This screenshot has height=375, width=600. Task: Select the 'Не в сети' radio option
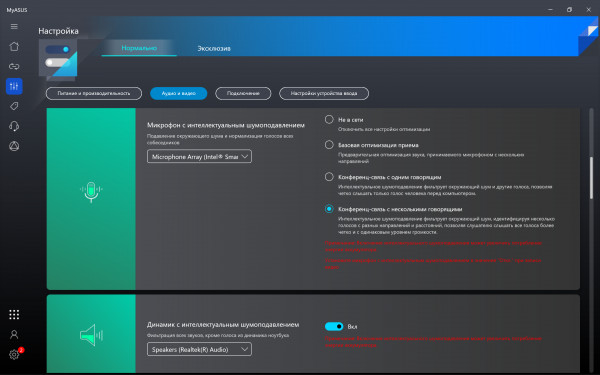[x=329, y=119]
